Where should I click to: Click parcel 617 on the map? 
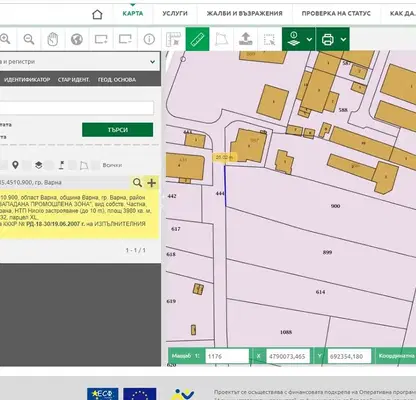tap(176, 229)
